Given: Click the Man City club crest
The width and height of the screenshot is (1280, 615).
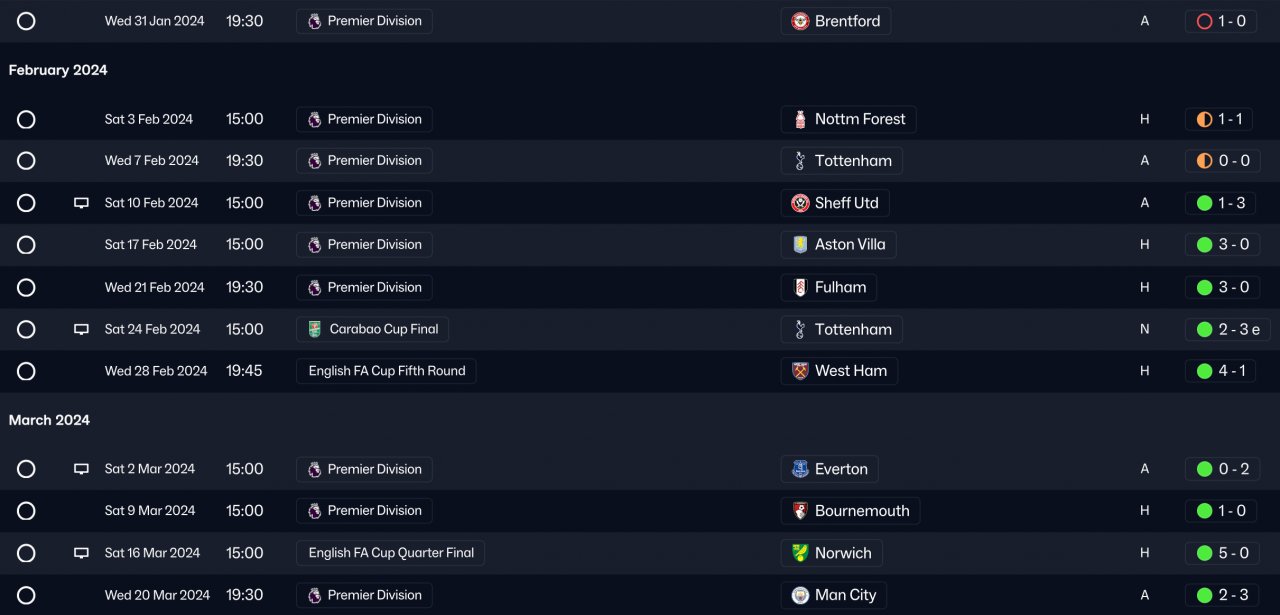Looking at the screenshot, I should tap(800, 595).
